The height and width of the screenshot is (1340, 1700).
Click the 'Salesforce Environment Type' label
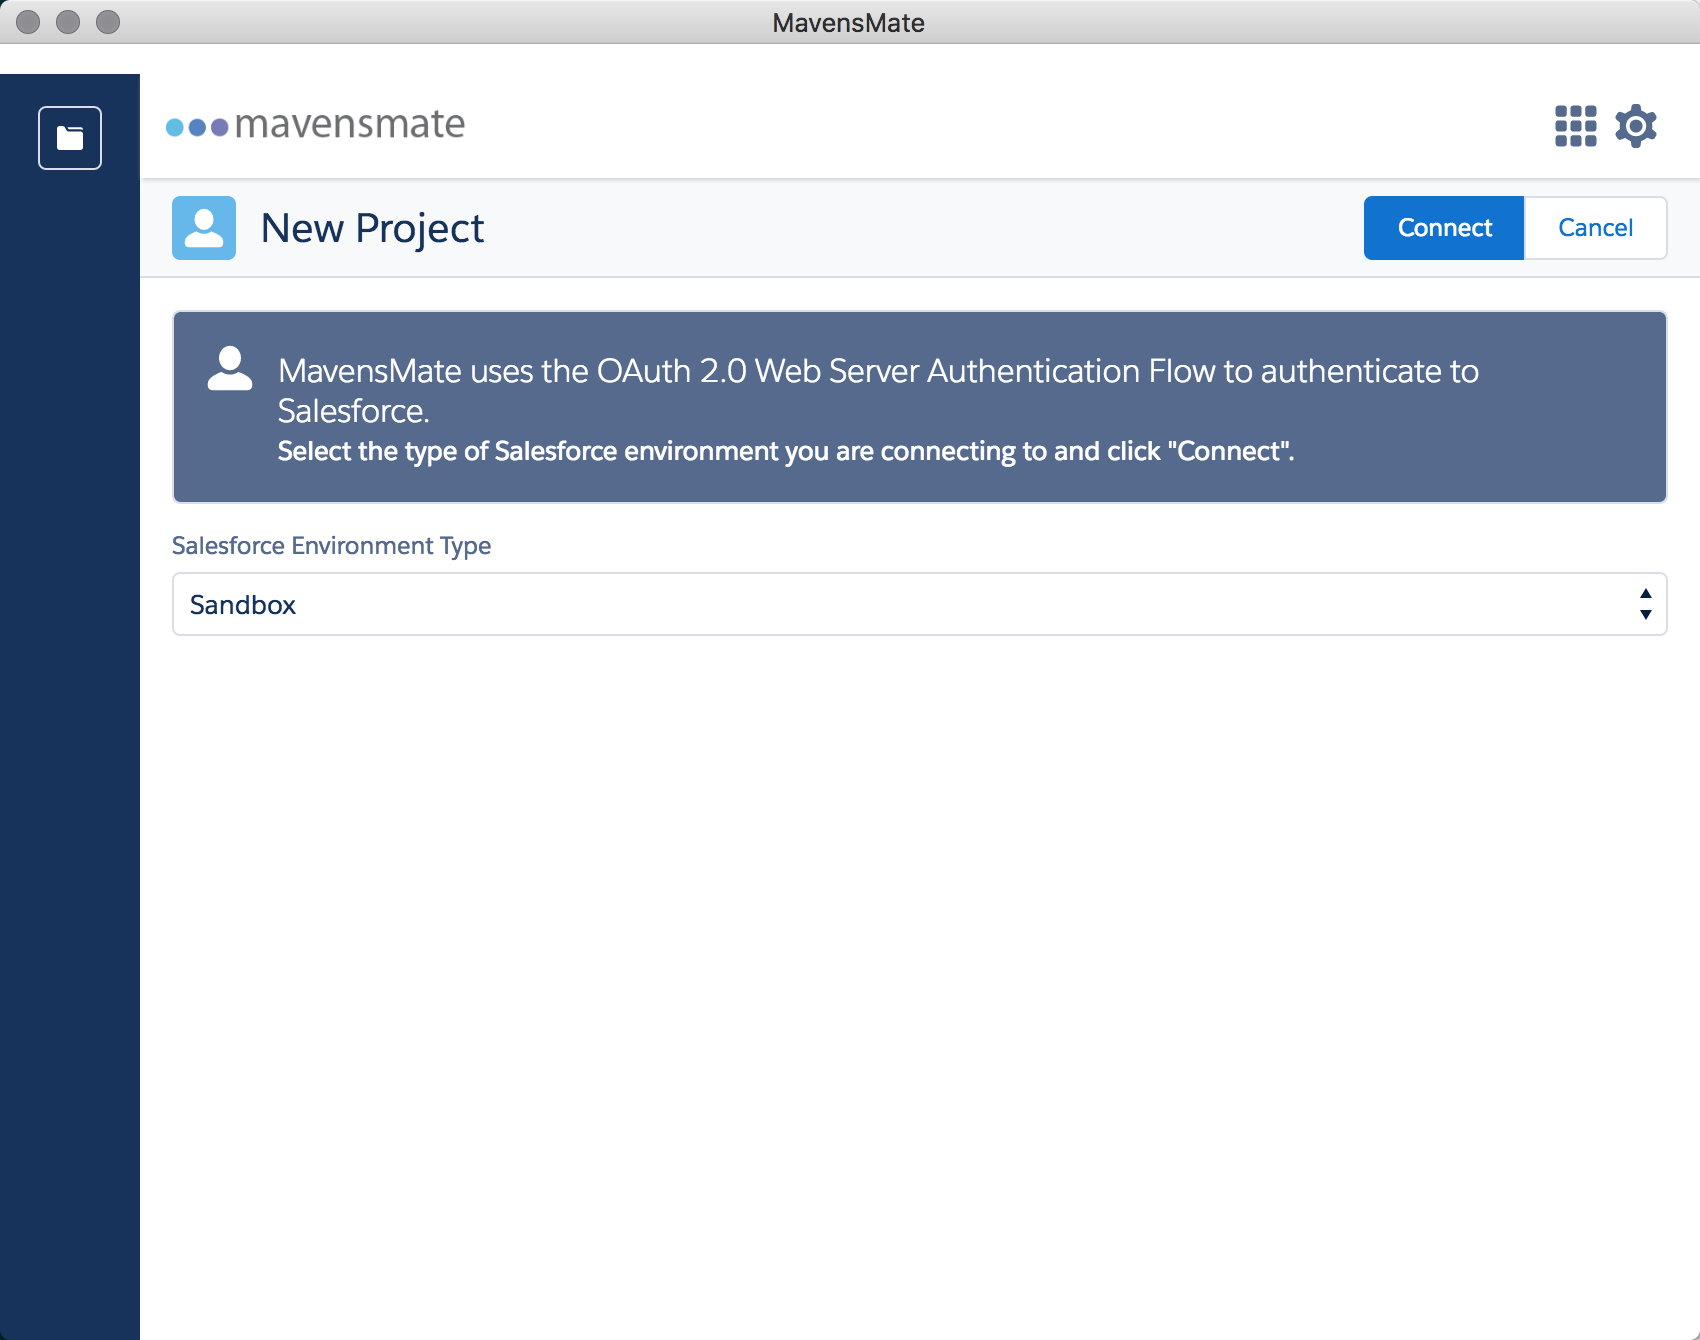pos(331,546)
